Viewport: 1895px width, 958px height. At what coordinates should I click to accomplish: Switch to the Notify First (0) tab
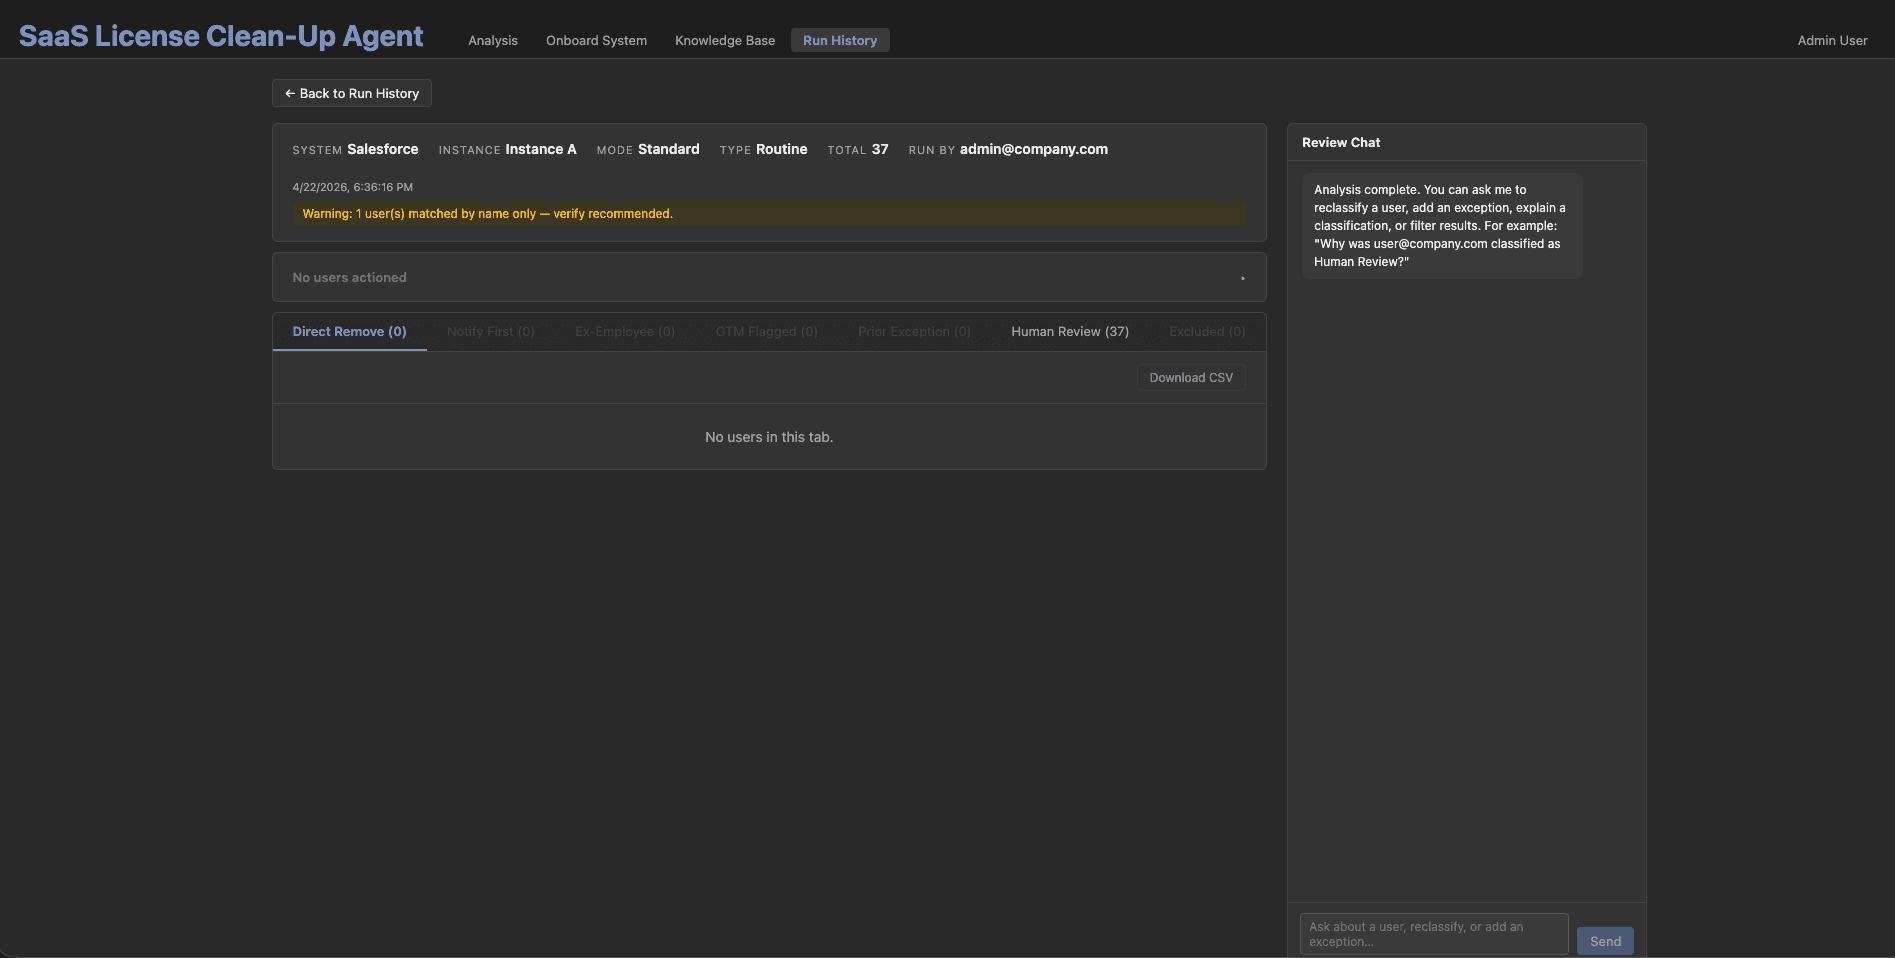pyautogui.click(x=491, y=331)
